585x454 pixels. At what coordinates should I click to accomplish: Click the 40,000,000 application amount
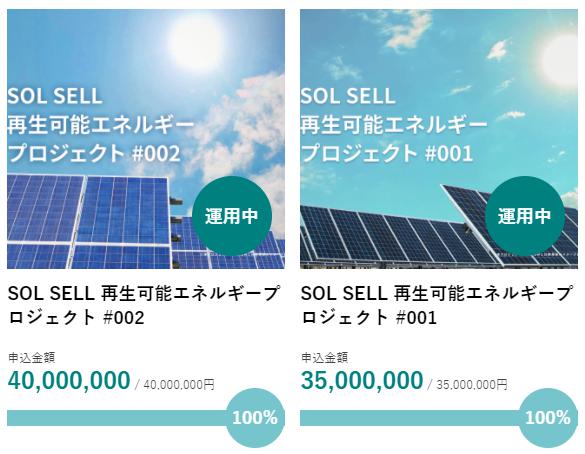[69, 381]
